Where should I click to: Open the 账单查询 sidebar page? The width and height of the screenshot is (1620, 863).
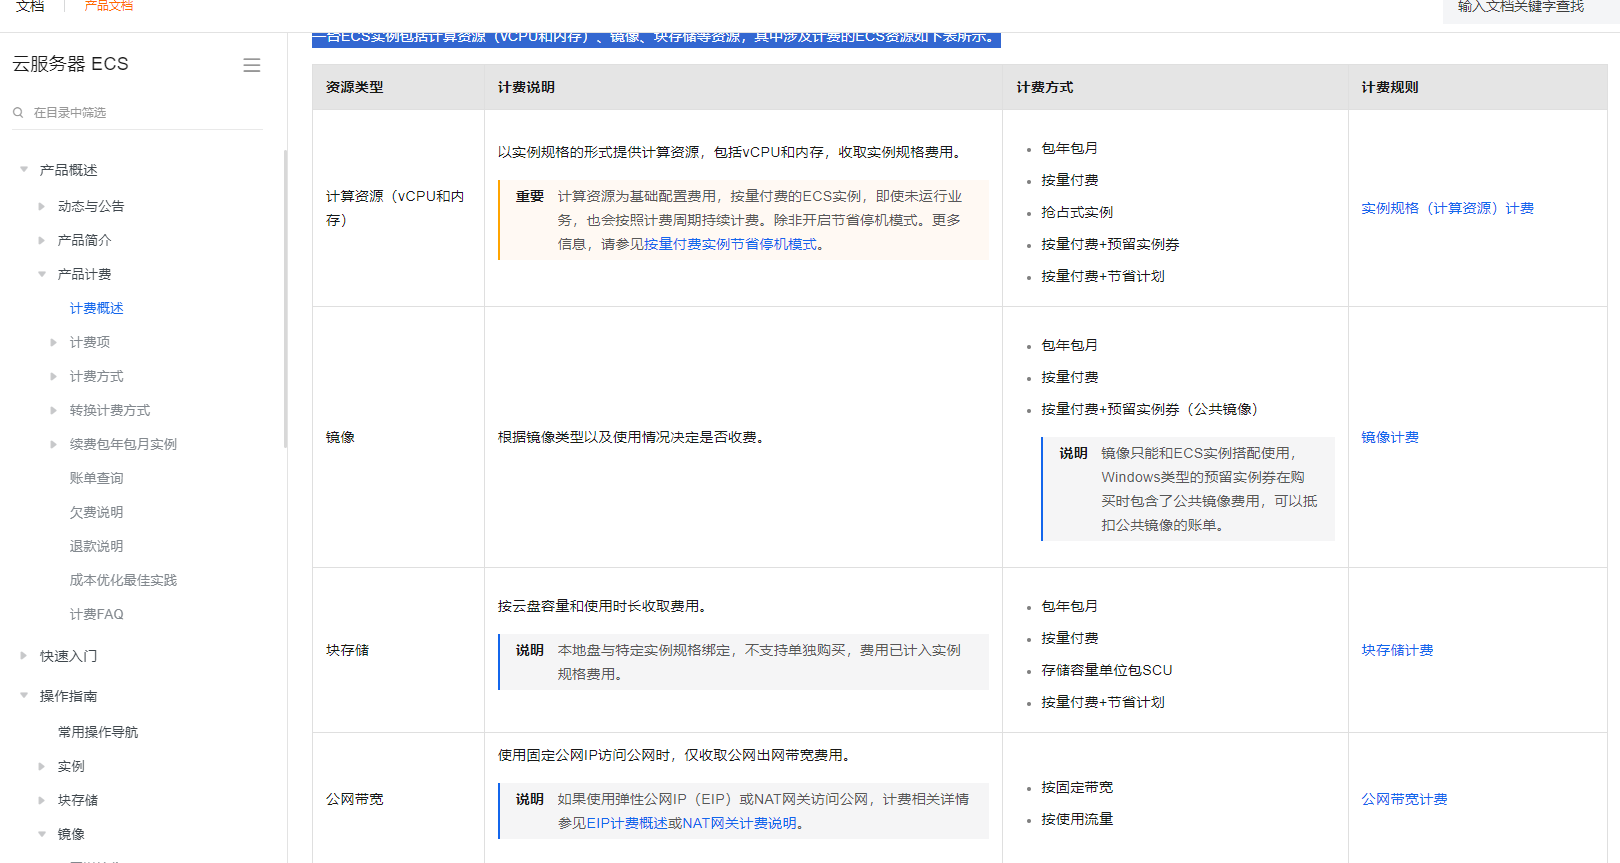(x=96, y=478)
